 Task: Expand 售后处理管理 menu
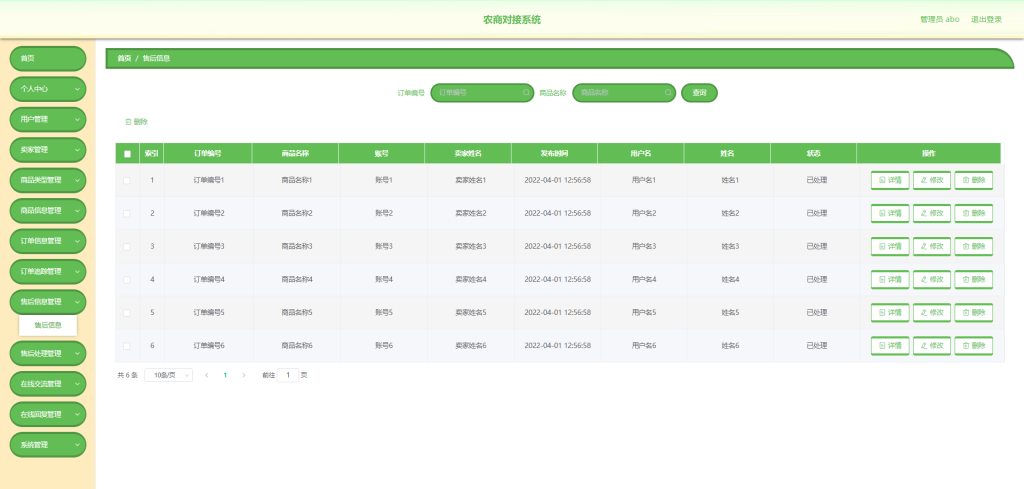tap(48, 353)
